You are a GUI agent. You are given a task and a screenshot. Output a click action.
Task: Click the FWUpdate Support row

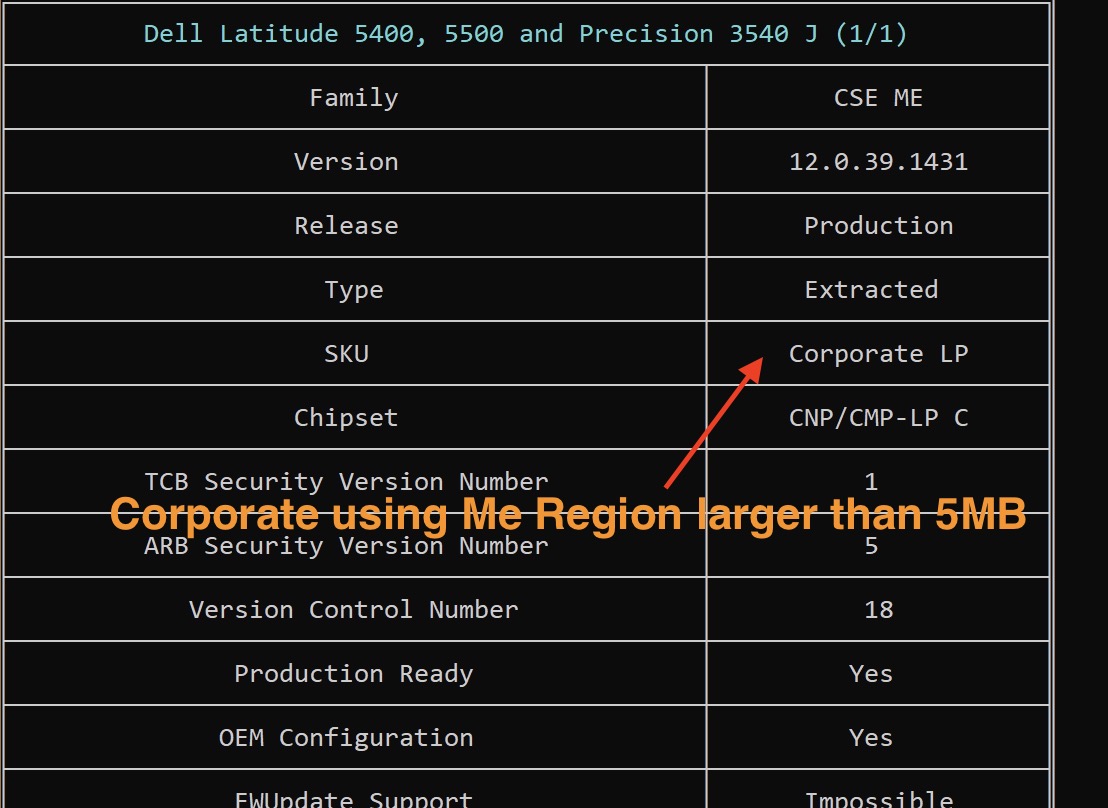(x=353, y=798)
